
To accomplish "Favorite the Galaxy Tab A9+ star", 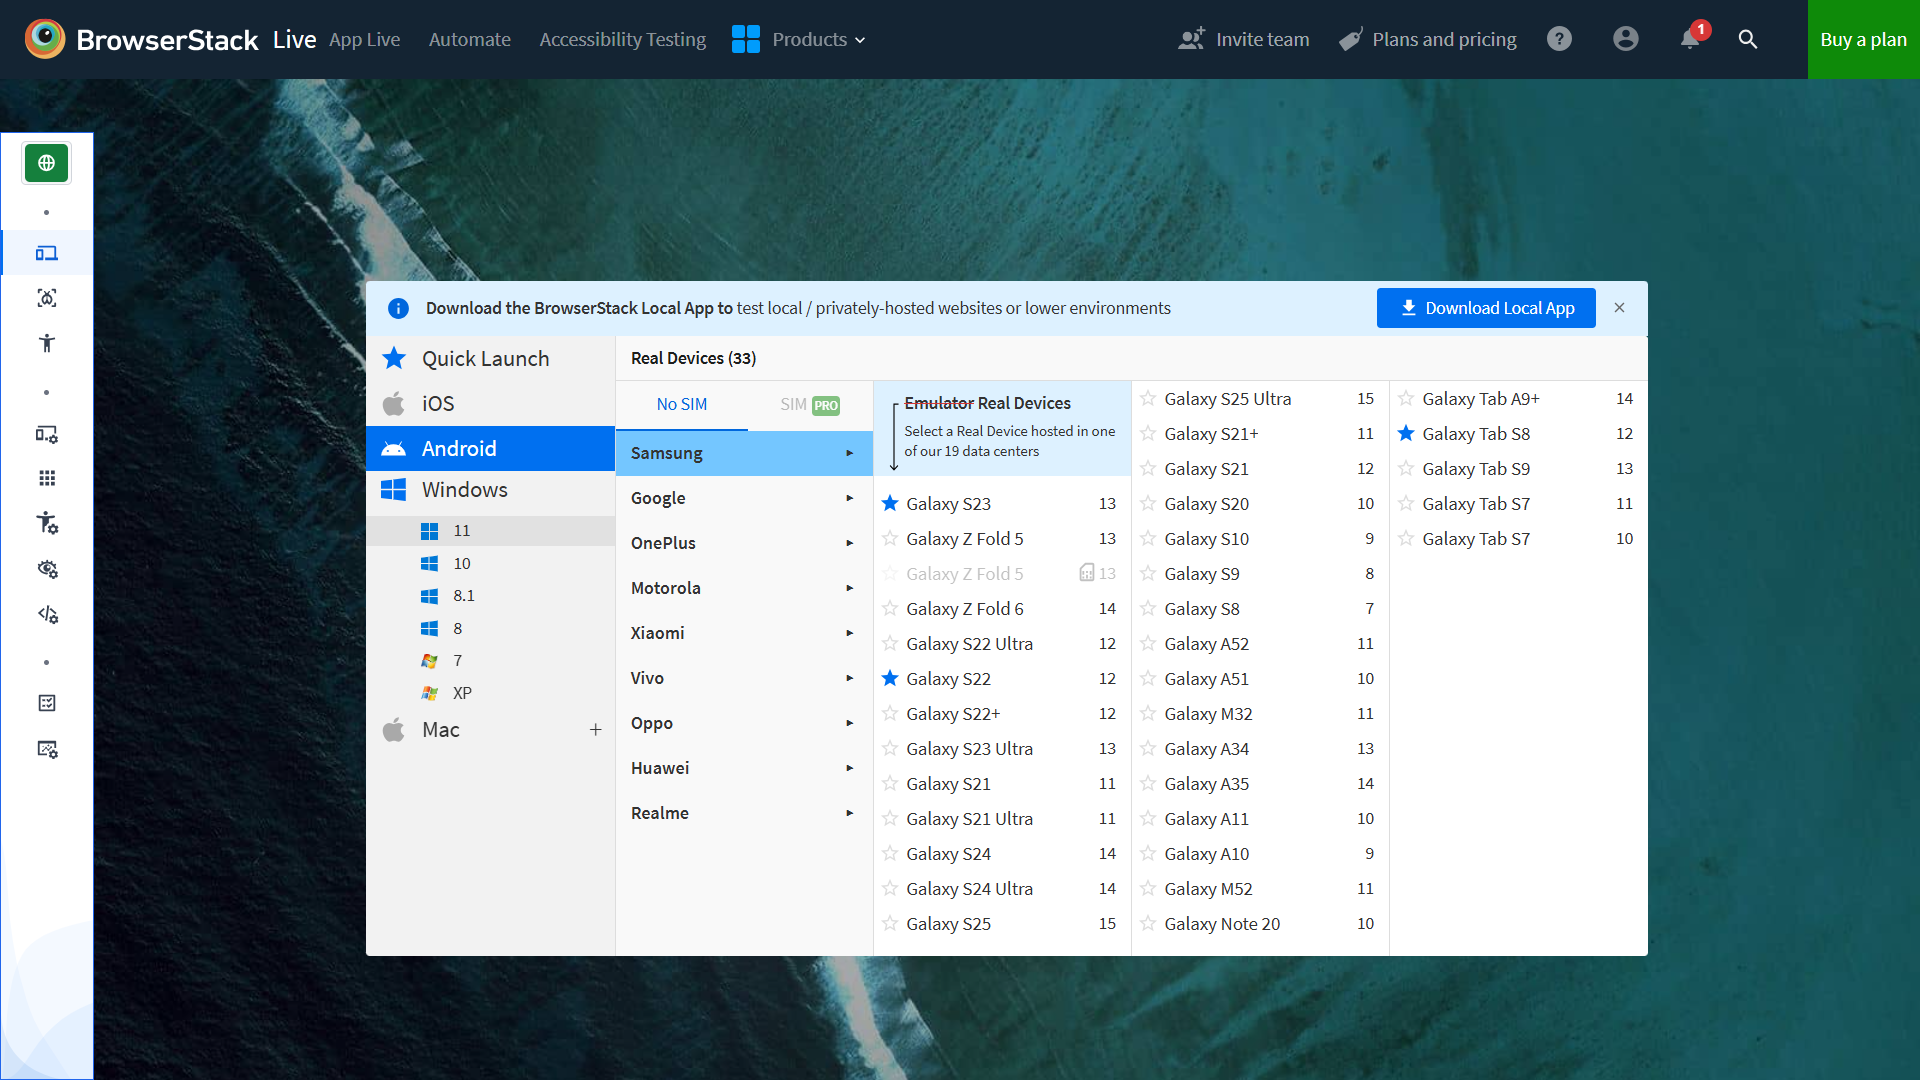I will [1406, 398].
